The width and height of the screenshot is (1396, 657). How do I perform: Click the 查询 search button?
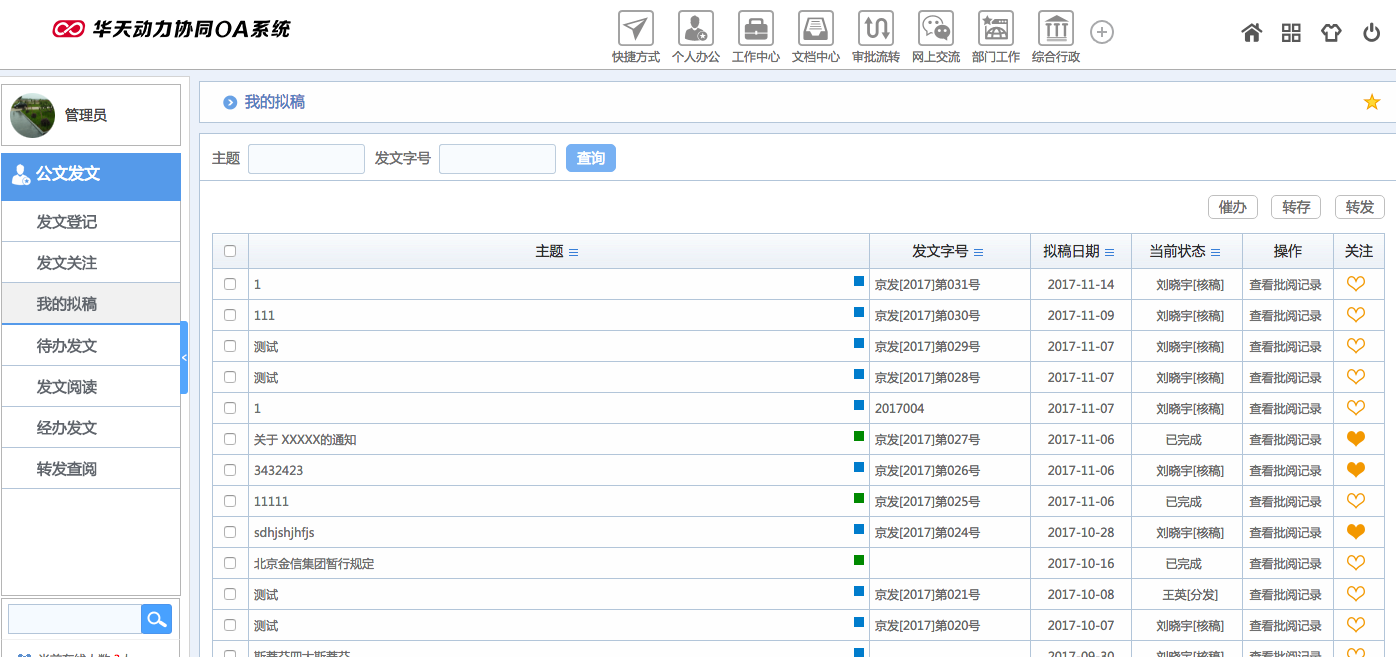click(x=590, y=158)
